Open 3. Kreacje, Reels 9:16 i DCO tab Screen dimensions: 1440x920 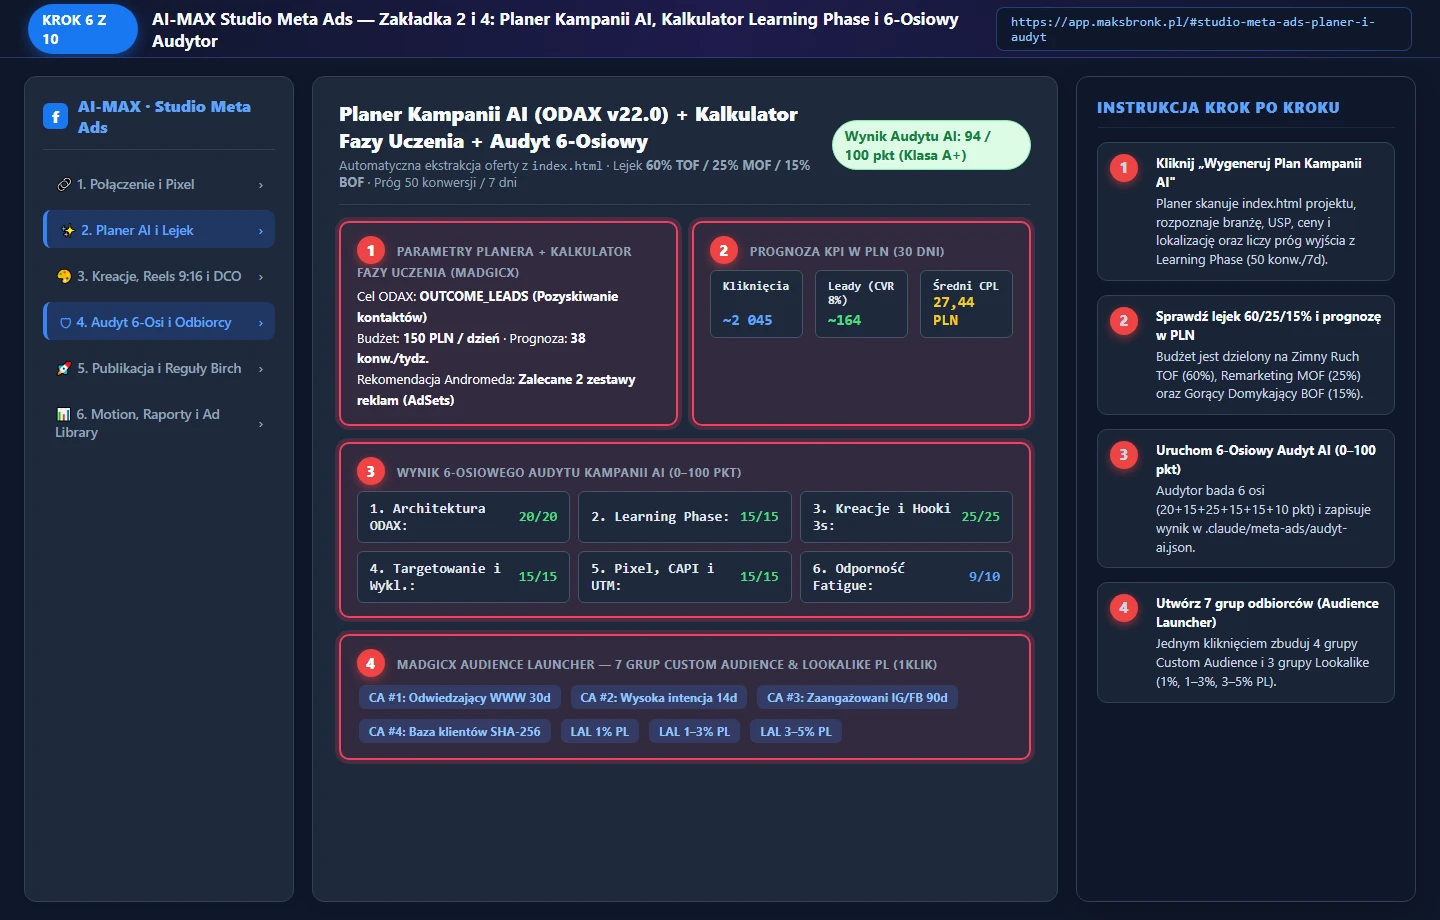[159, 276]
